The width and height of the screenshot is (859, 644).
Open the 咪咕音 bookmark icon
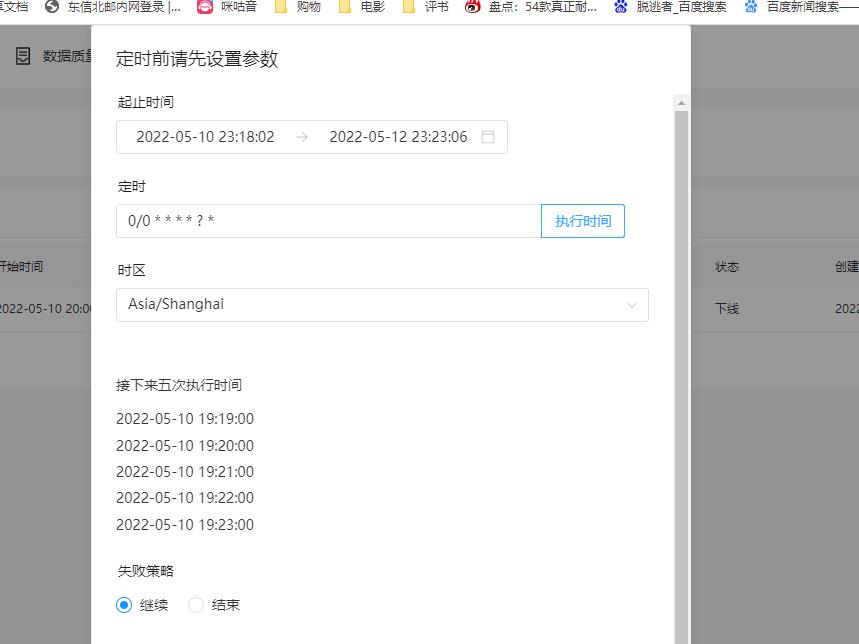point(205,7)
